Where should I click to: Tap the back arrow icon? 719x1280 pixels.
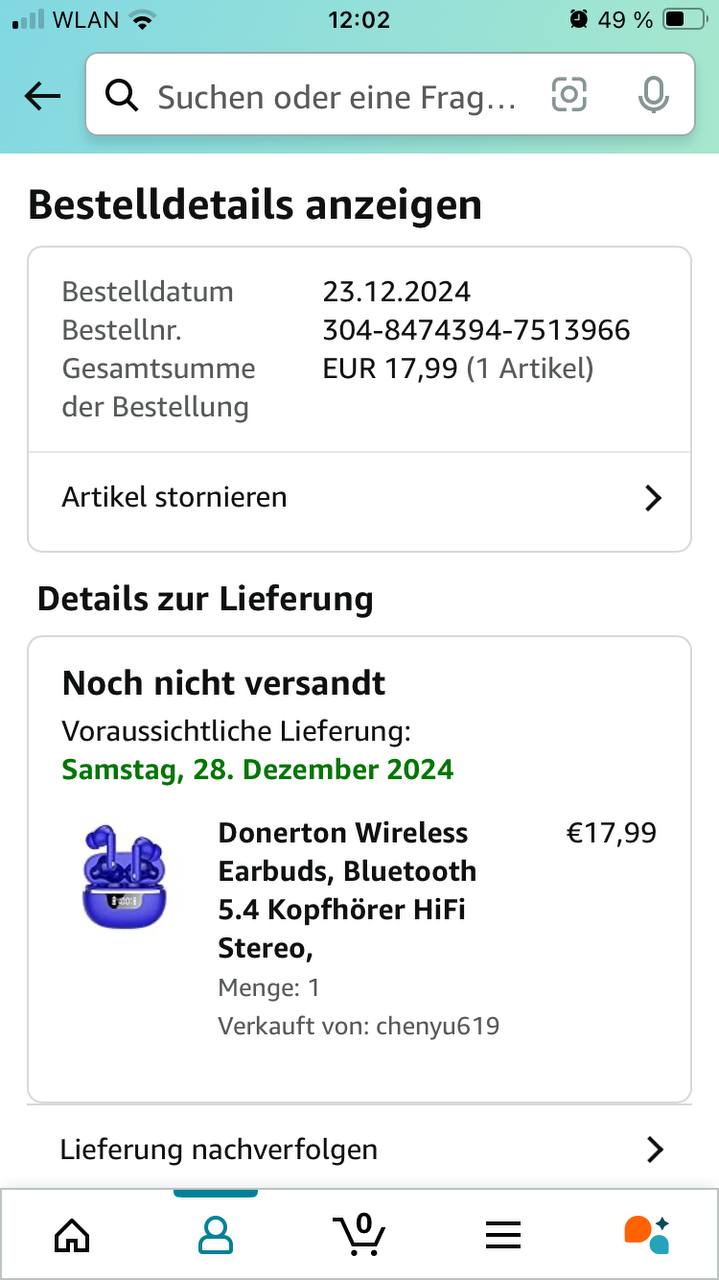42,96
